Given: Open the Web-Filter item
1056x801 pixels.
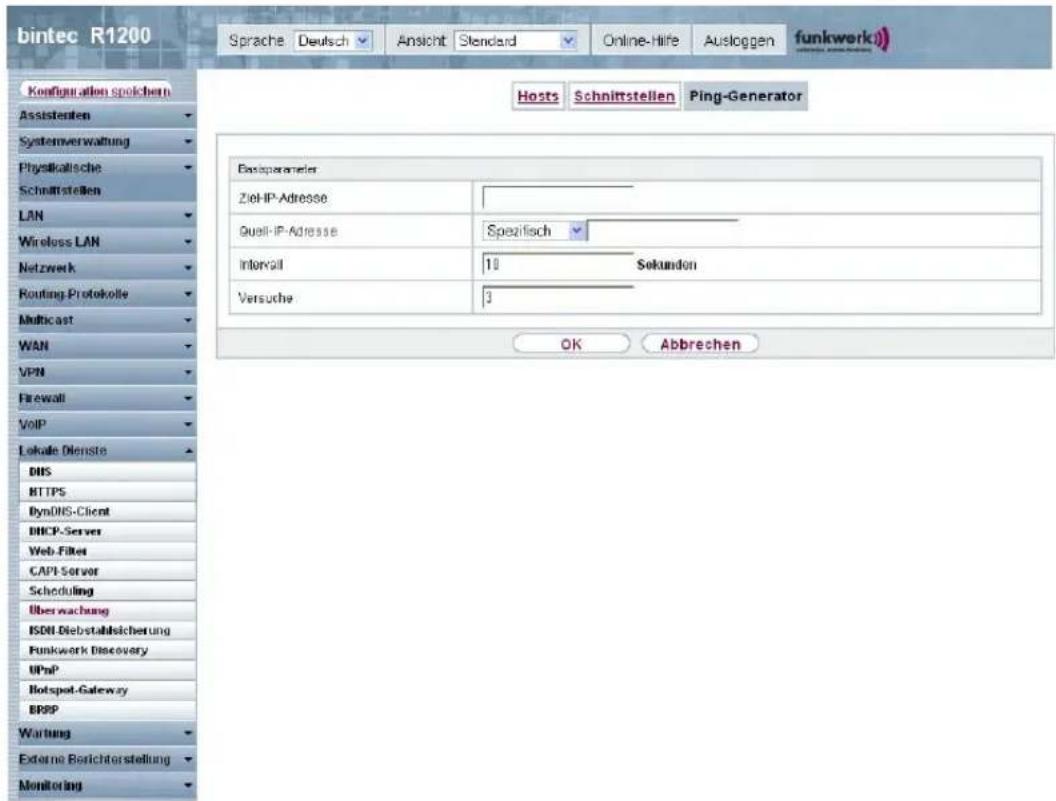Looking at the screenshot, I should click(x=108, y=551).
